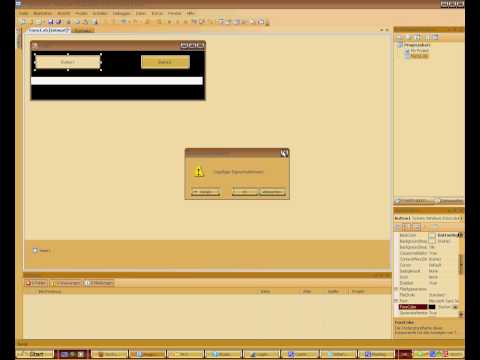Click the Properties grid scroll-down arrow
Screen dimensions: 480x360
[x=461, y=314]
